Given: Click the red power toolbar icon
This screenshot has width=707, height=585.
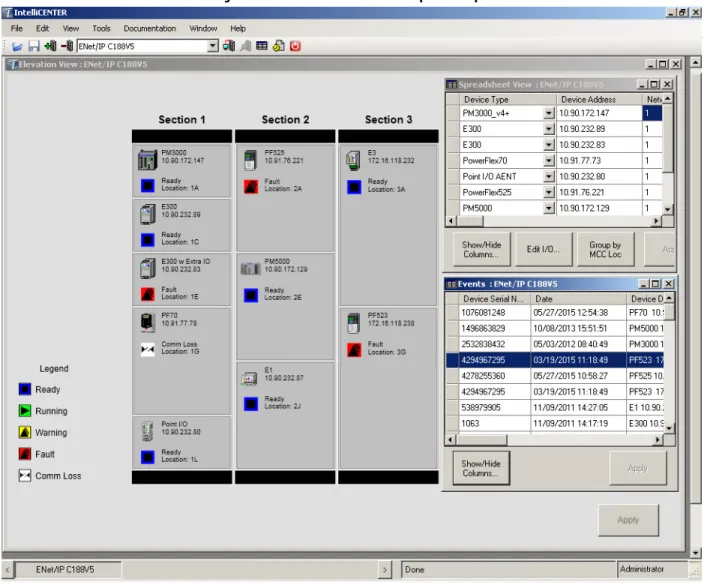Looking at the screenshot, I should pos(295,46).
